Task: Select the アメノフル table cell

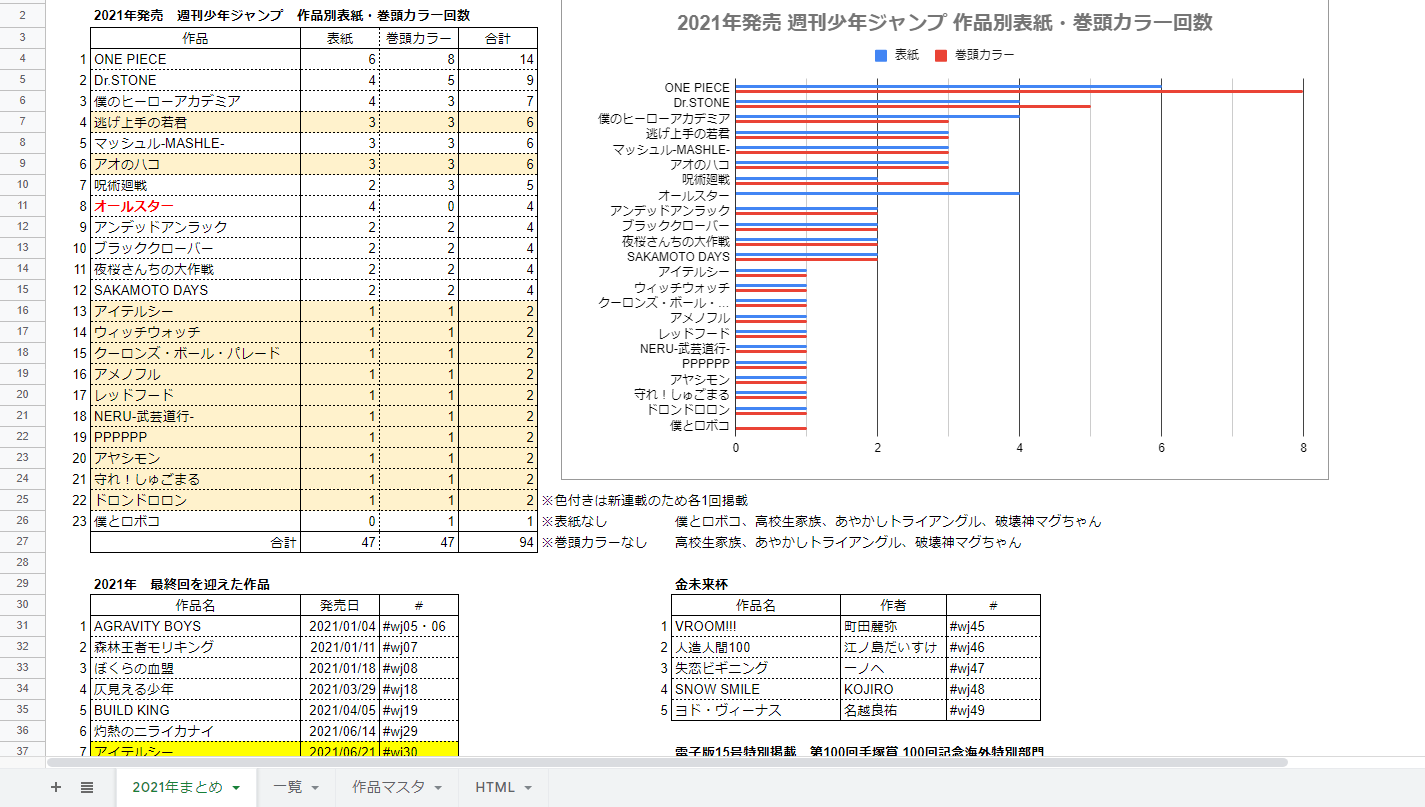Action: 195,374
